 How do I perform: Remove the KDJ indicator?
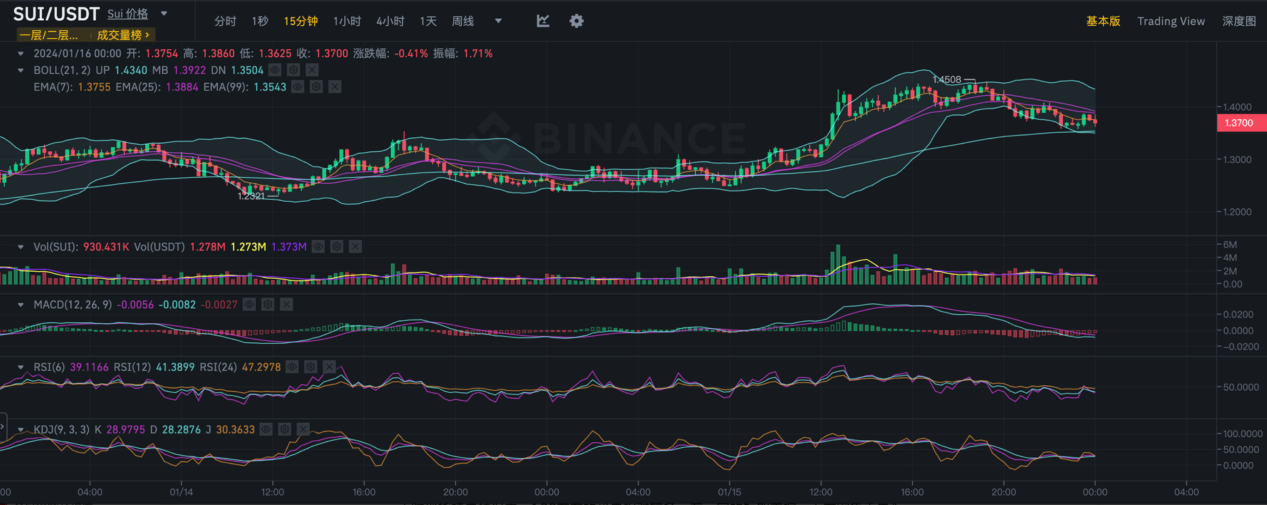(x=304, y=429)
